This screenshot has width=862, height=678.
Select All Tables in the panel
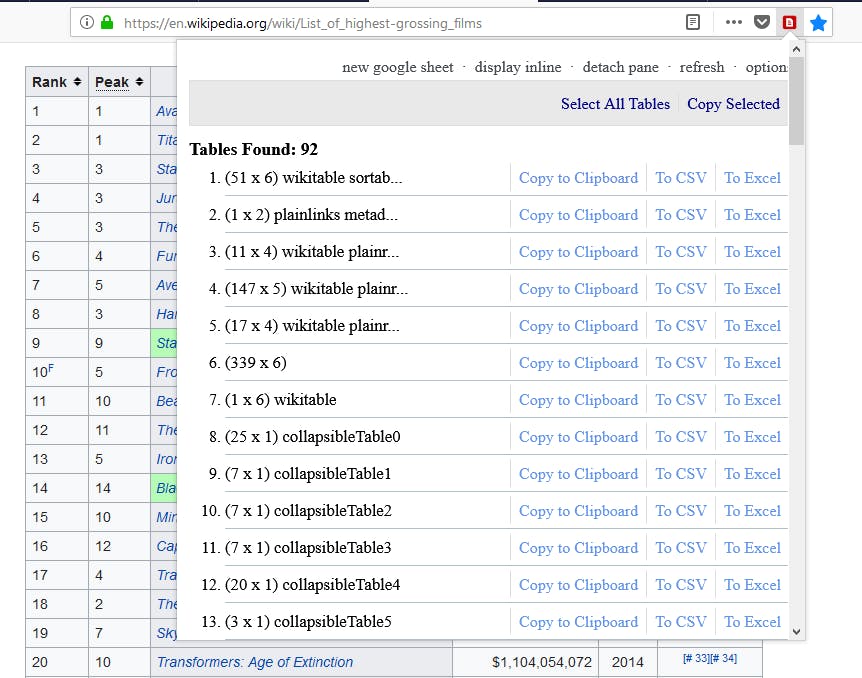point(615,104)
